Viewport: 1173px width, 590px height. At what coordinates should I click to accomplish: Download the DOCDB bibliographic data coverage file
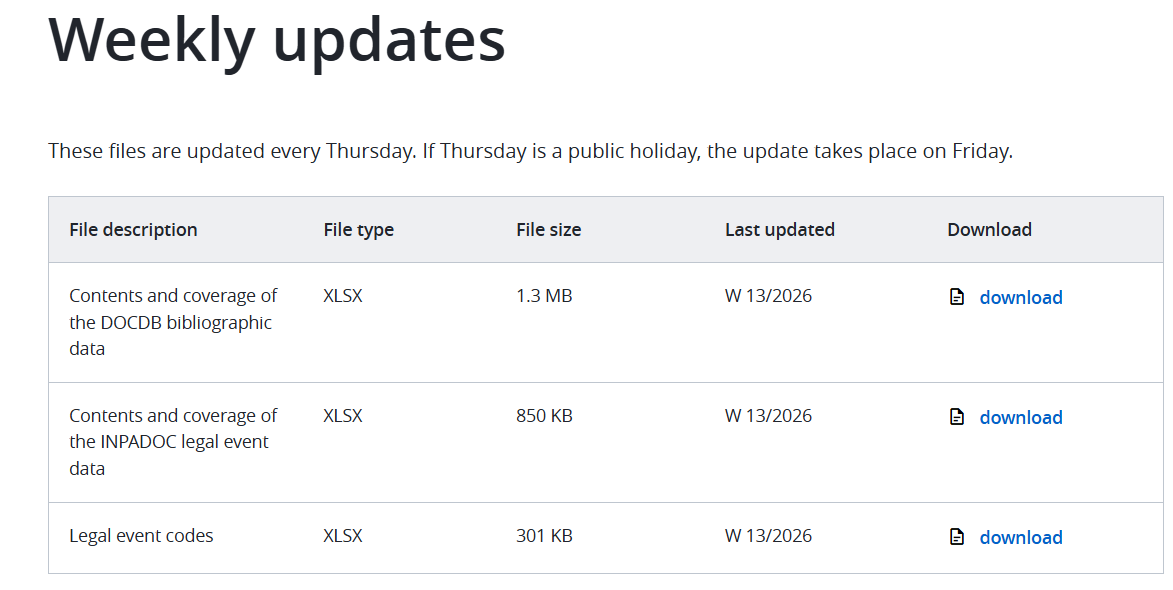pyautogui.click(x=1020, y=297)
